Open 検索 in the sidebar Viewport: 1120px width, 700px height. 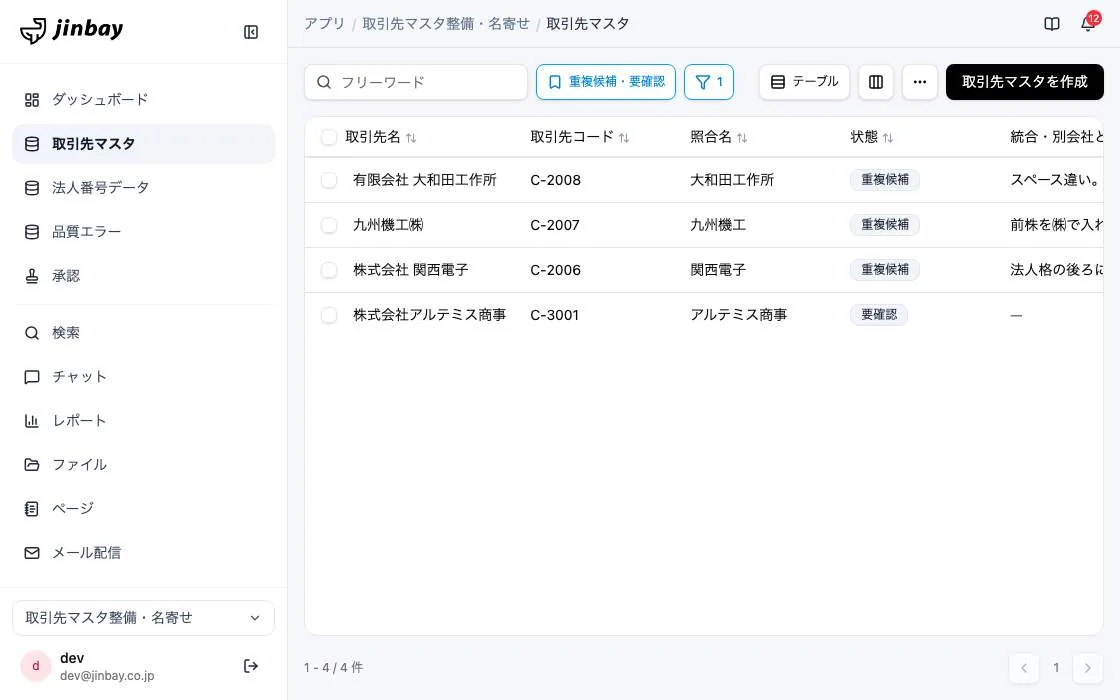click(144, 333)
